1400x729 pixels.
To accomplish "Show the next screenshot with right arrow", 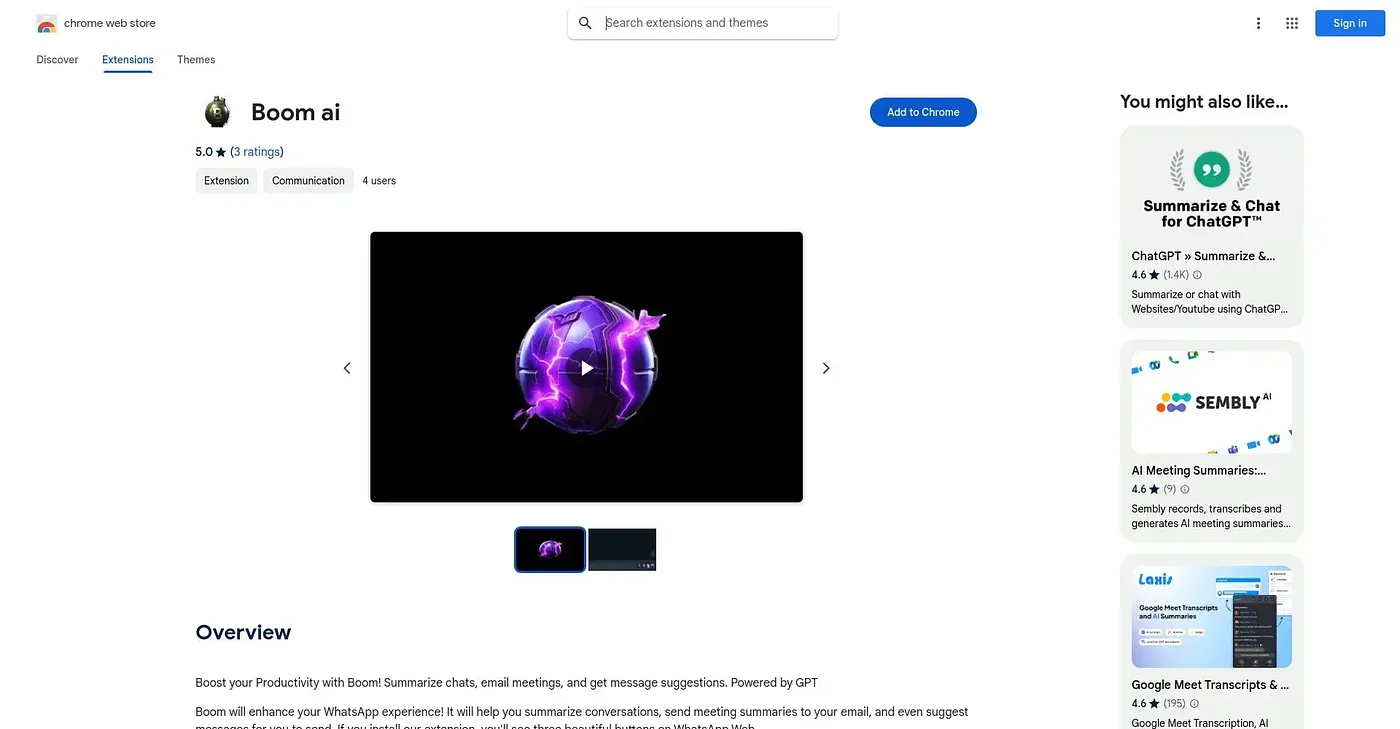I will [826, 368].
